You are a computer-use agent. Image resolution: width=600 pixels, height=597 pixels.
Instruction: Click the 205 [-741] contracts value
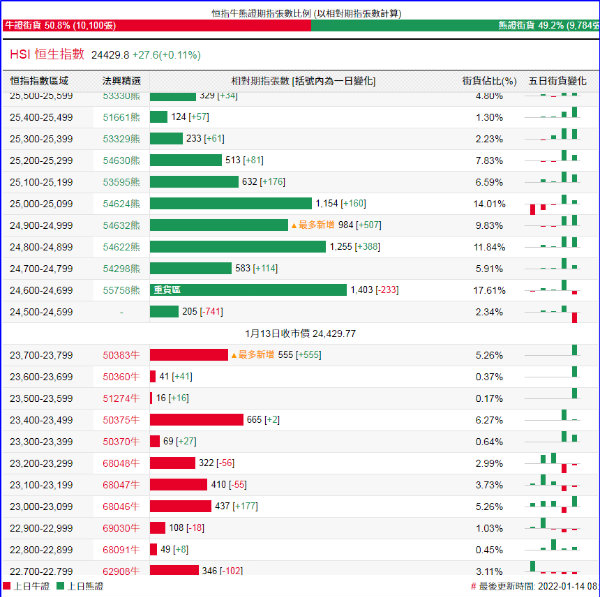[203, 312]
